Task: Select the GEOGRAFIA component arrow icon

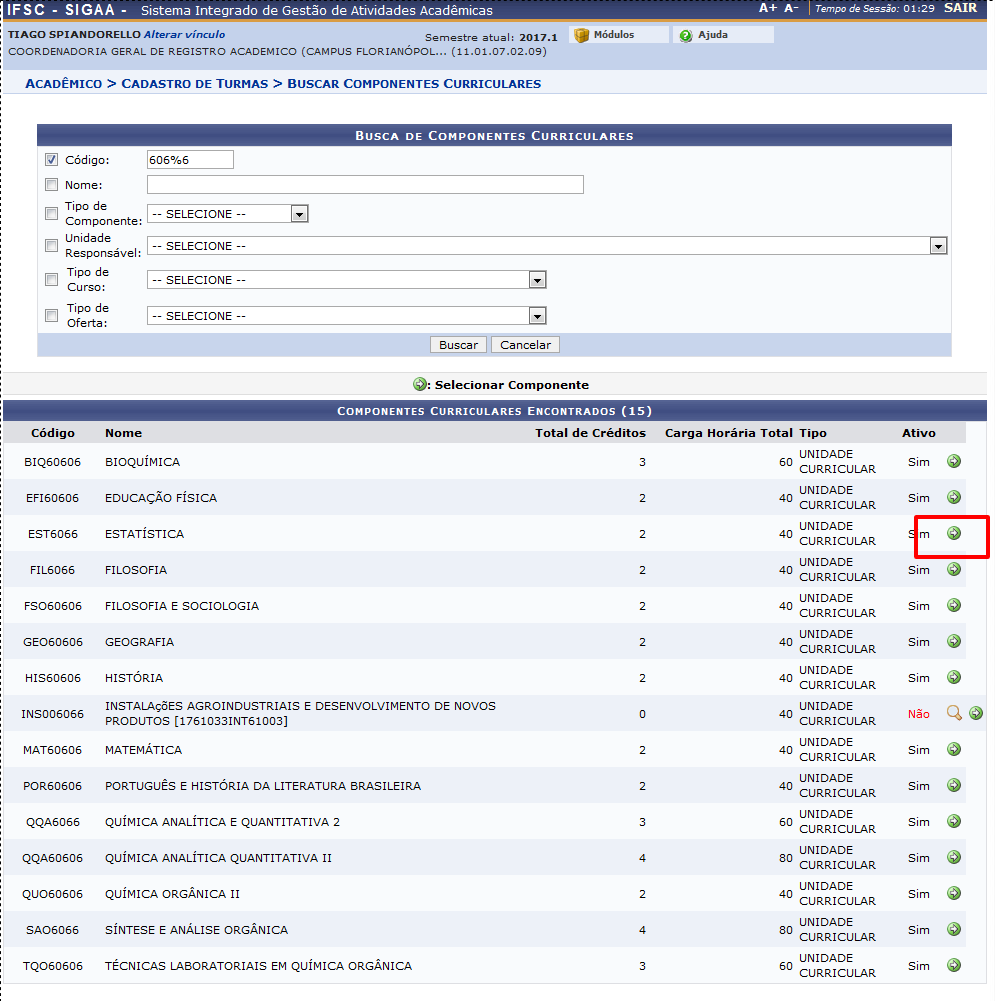Action: point(954,641)
